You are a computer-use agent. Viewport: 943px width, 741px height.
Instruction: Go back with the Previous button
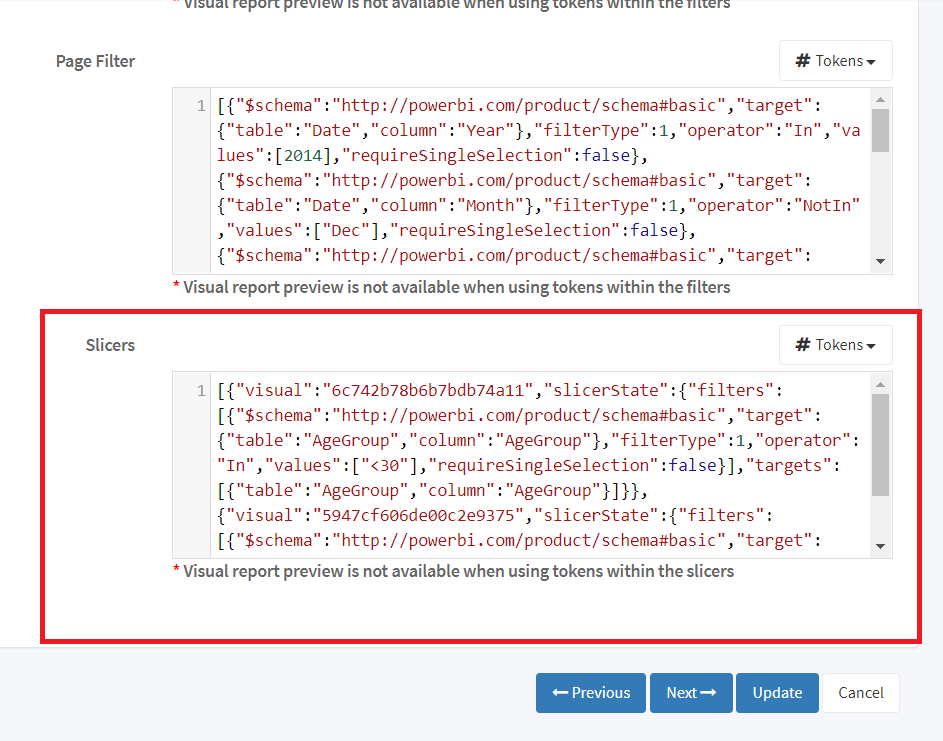tap(591, 693)
